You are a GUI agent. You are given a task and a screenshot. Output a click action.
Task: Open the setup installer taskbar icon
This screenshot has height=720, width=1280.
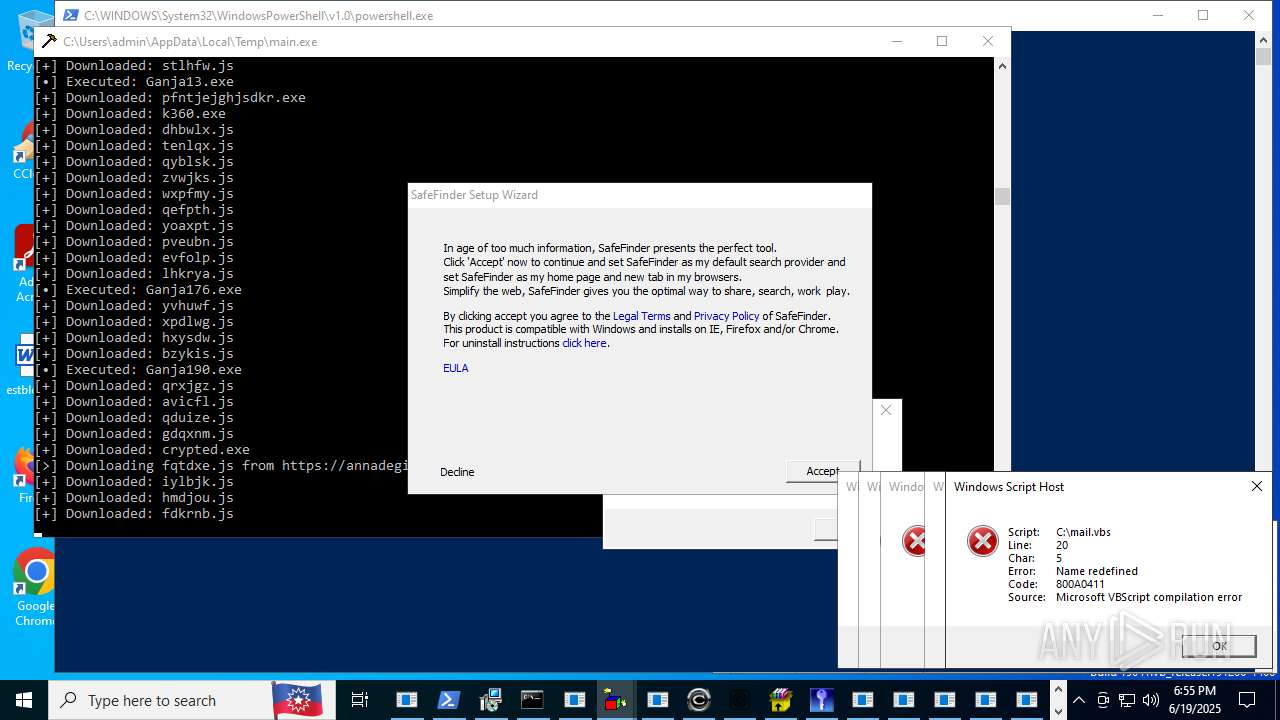pyautogui.click(x=490, y=700)
